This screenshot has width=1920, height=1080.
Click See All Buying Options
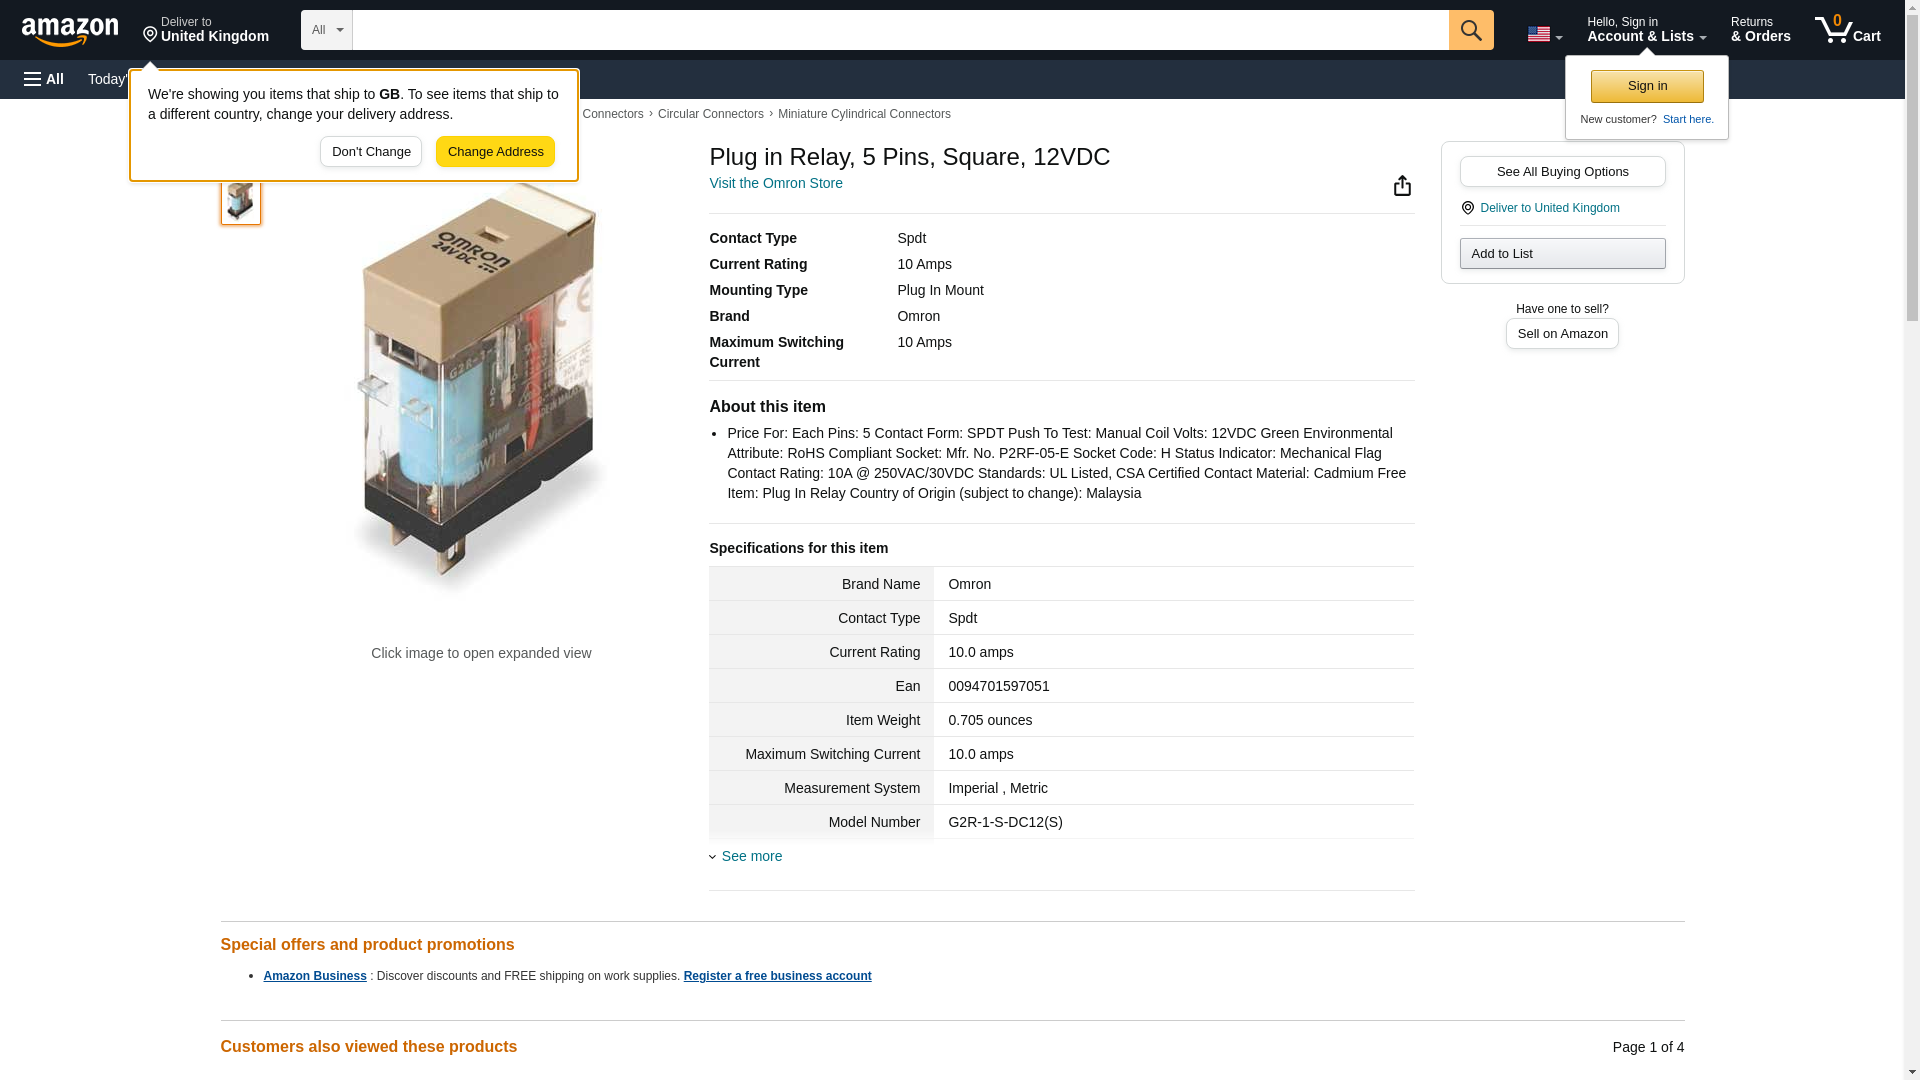point(1561,172)
